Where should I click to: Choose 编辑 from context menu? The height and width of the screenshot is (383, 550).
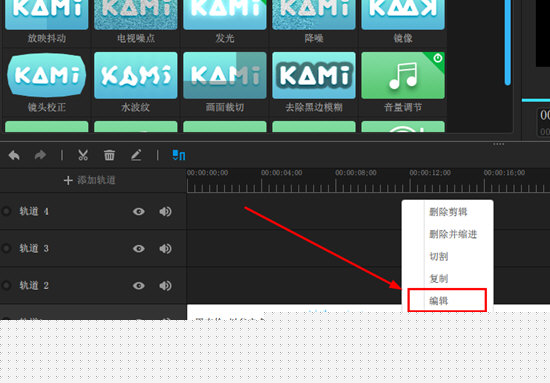447,300
